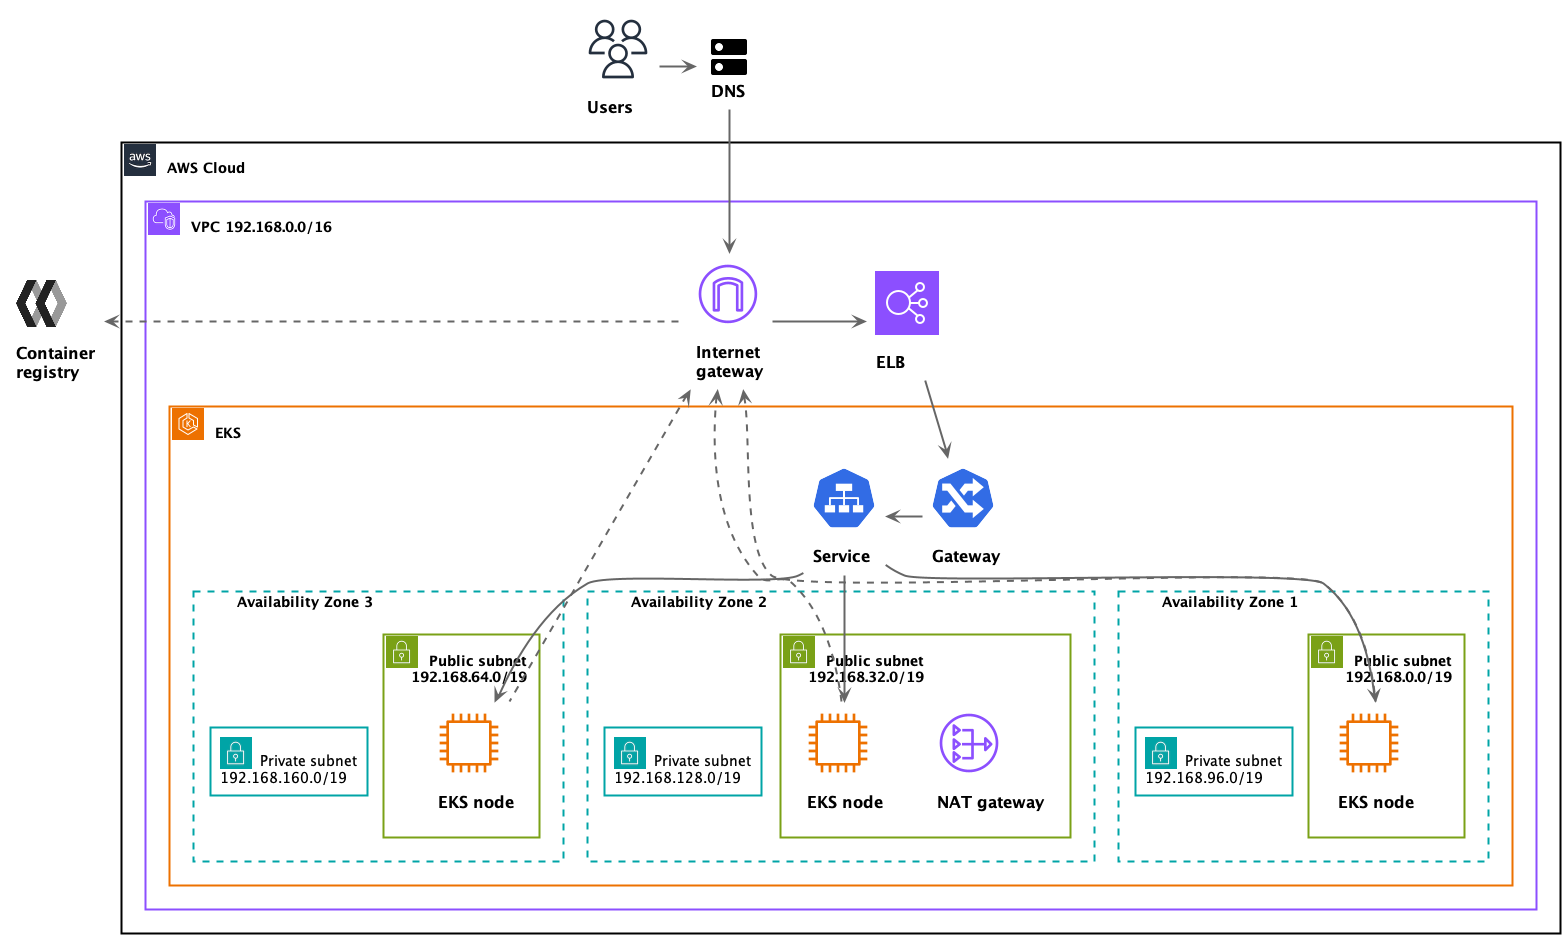The height and width of the screenshot is (938, 1565).
Task: Select the DNS server icon
Action: point(729,57)
